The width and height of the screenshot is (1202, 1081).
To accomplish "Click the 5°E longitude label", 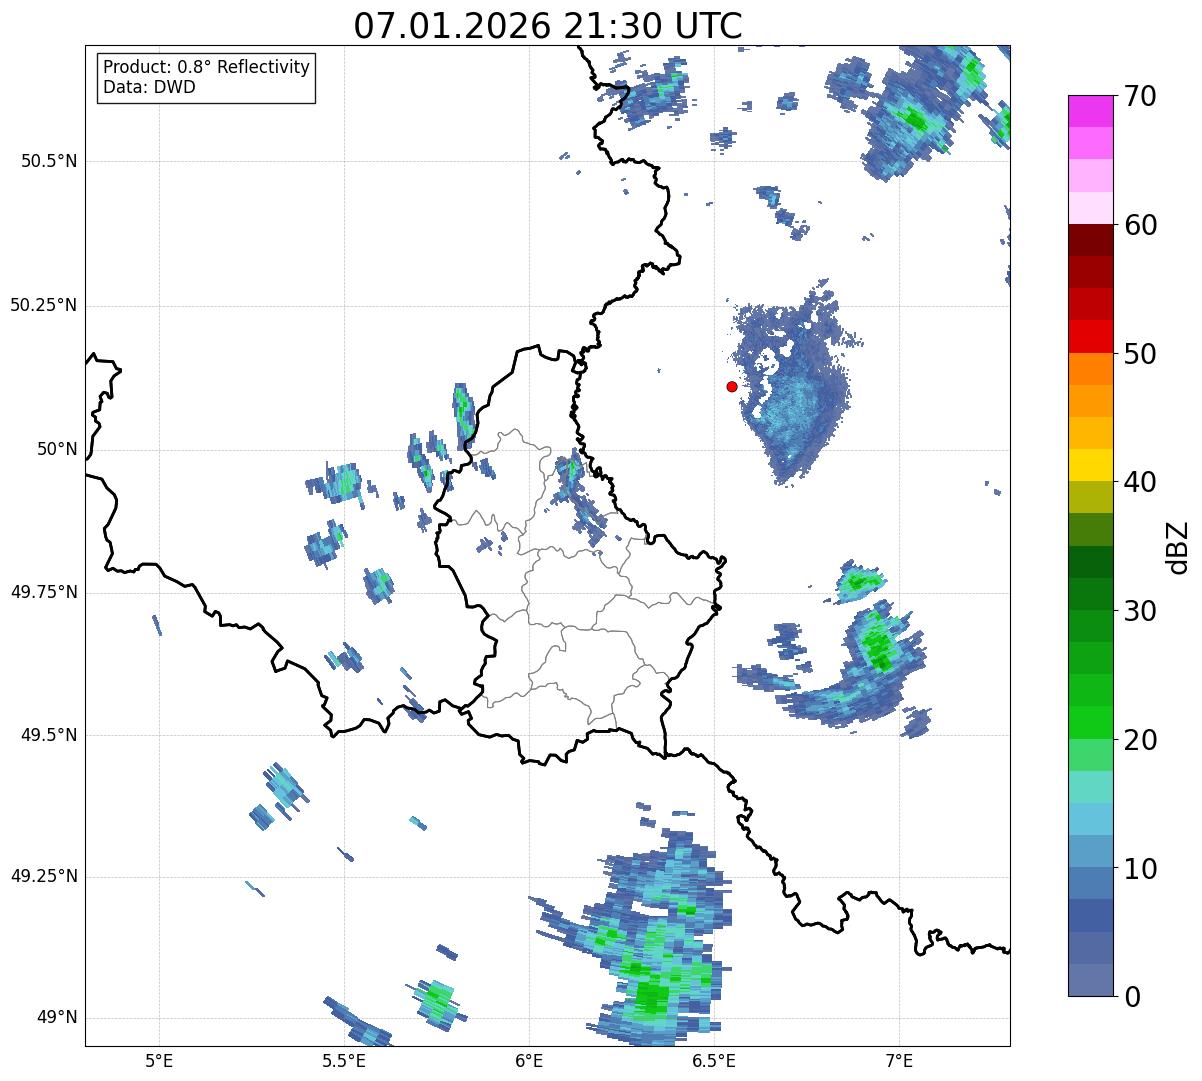I will (159, 1060).
